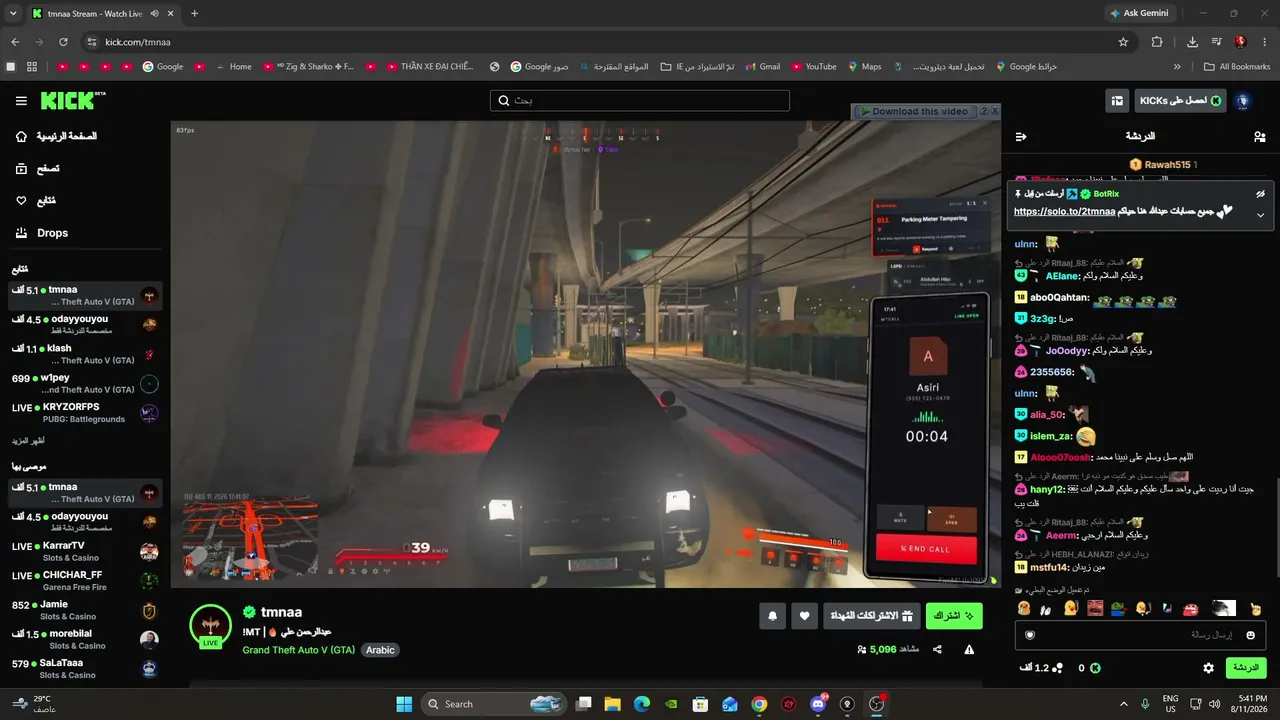Open SaLaTaaa recommended channel
The height and width of the screenshot is (720, 1280).
pyautogui.click(x=85, y=669)
